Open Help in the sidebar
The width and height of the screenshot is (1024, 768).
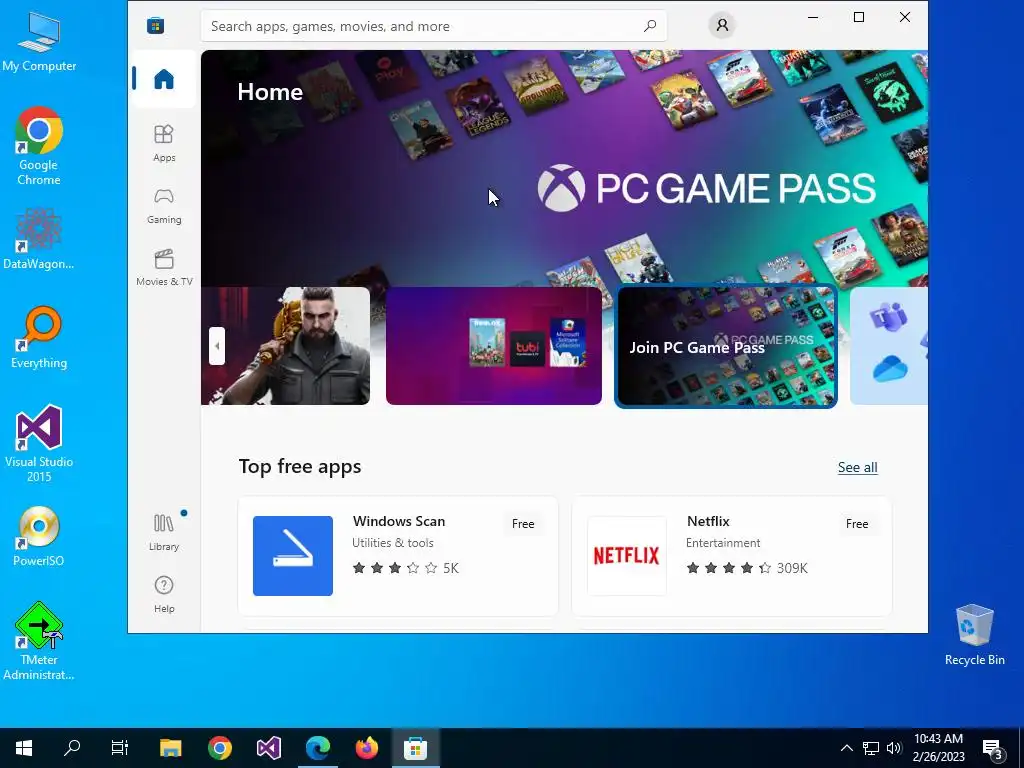[x=164, y=594]
